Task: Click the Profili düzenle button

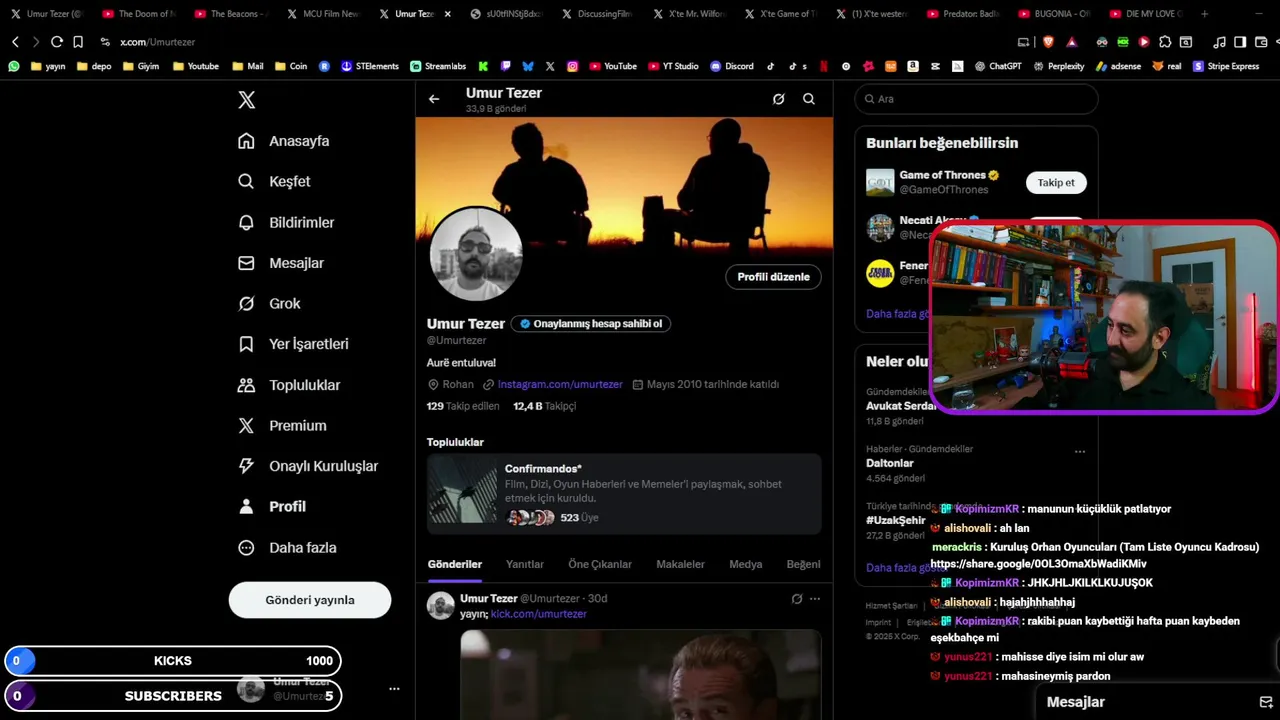Action: pos(773,277)
